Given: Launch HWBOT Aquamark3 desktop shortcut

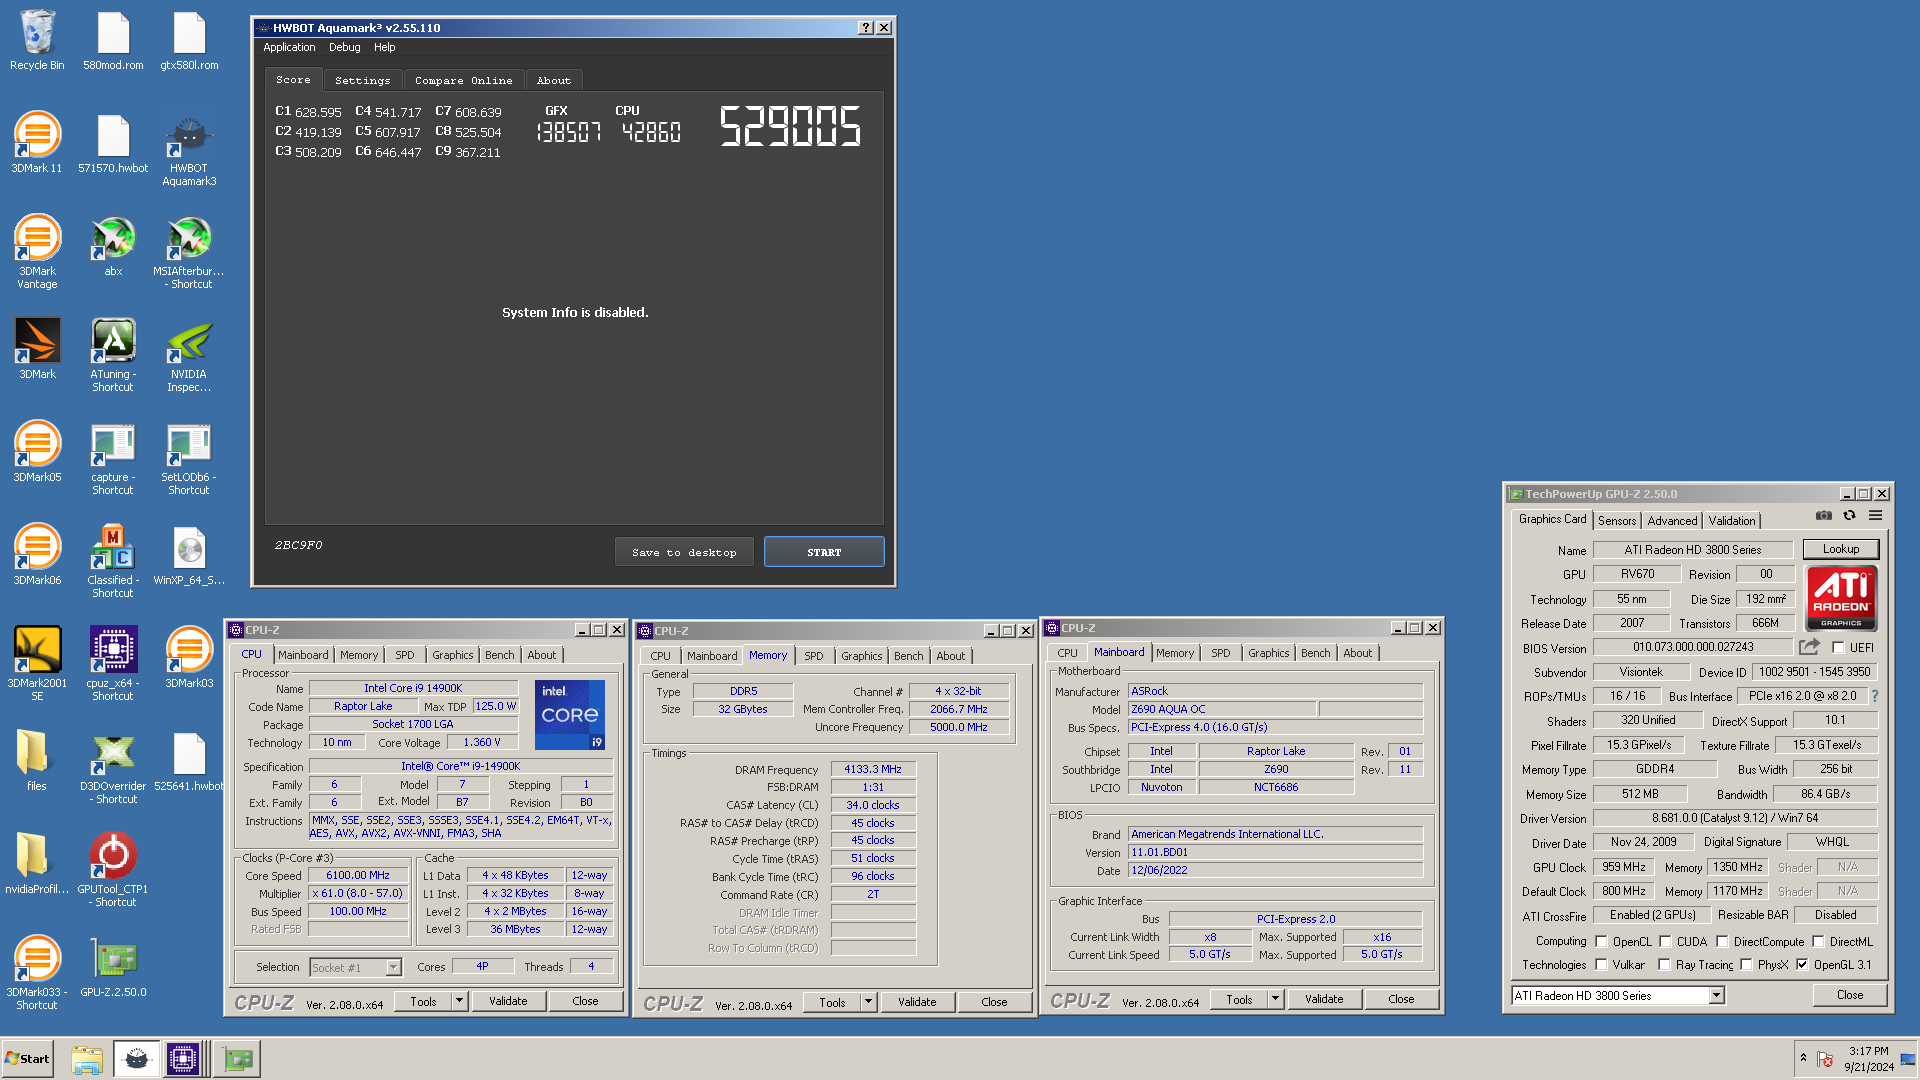Looking at the screenshot, I should (x=189, y=150).
